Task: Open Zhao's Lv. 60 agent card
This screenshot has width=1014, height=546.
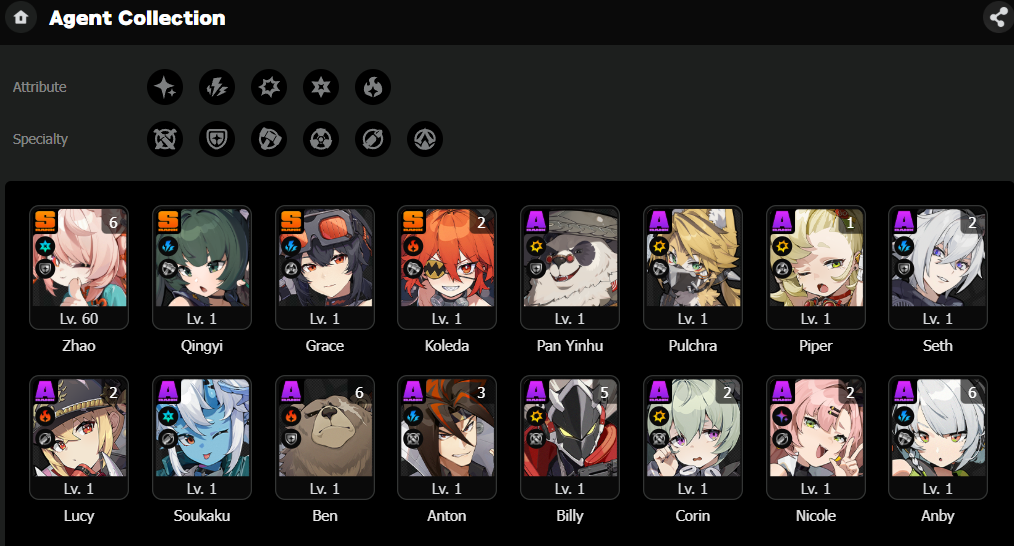Action: click(x=79, y=268)
